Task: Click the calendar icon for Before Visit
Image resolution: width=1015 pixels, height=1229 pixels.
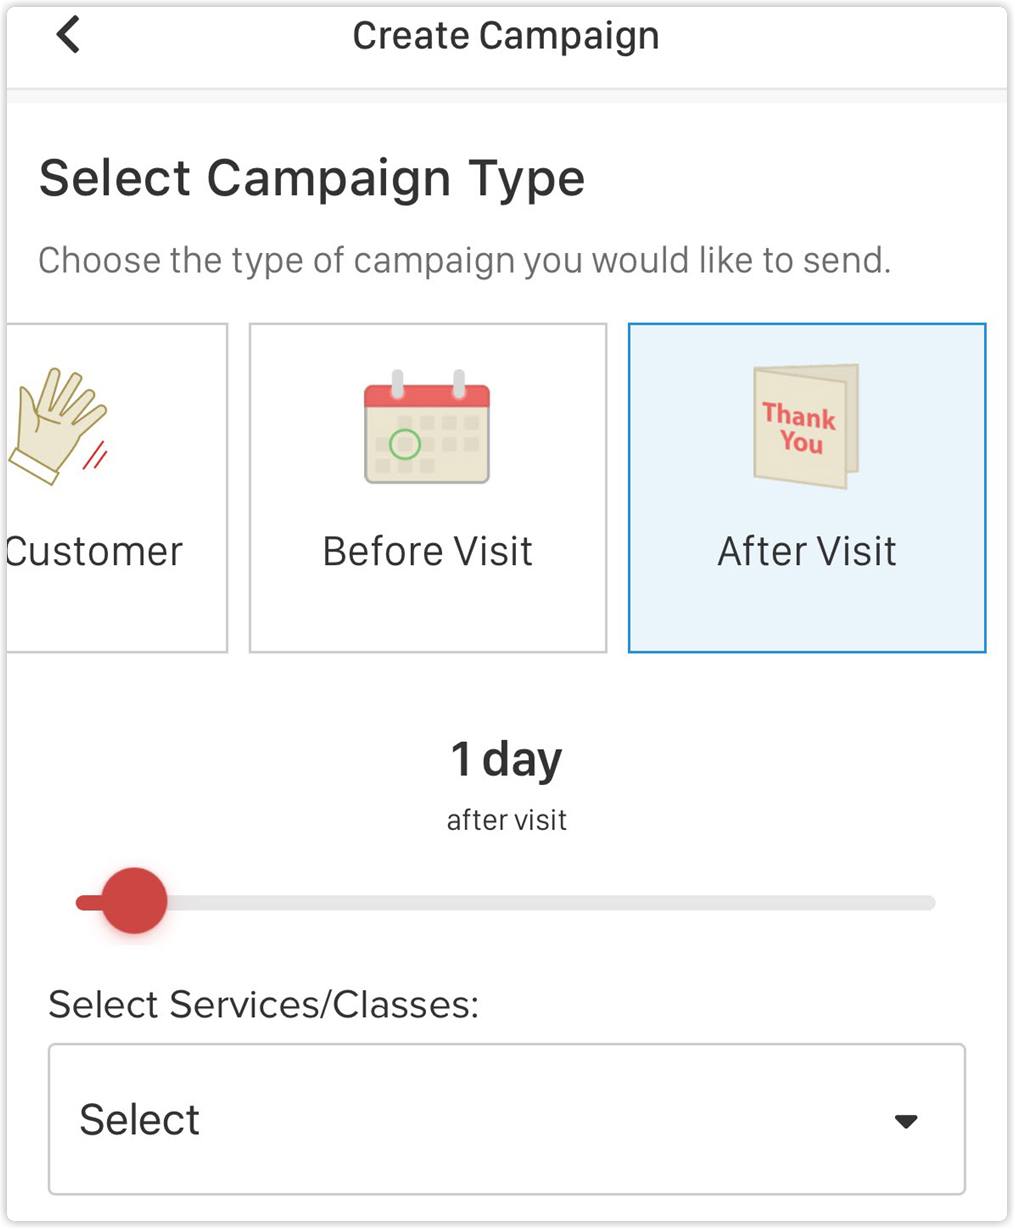Action: tap(427, 427)
